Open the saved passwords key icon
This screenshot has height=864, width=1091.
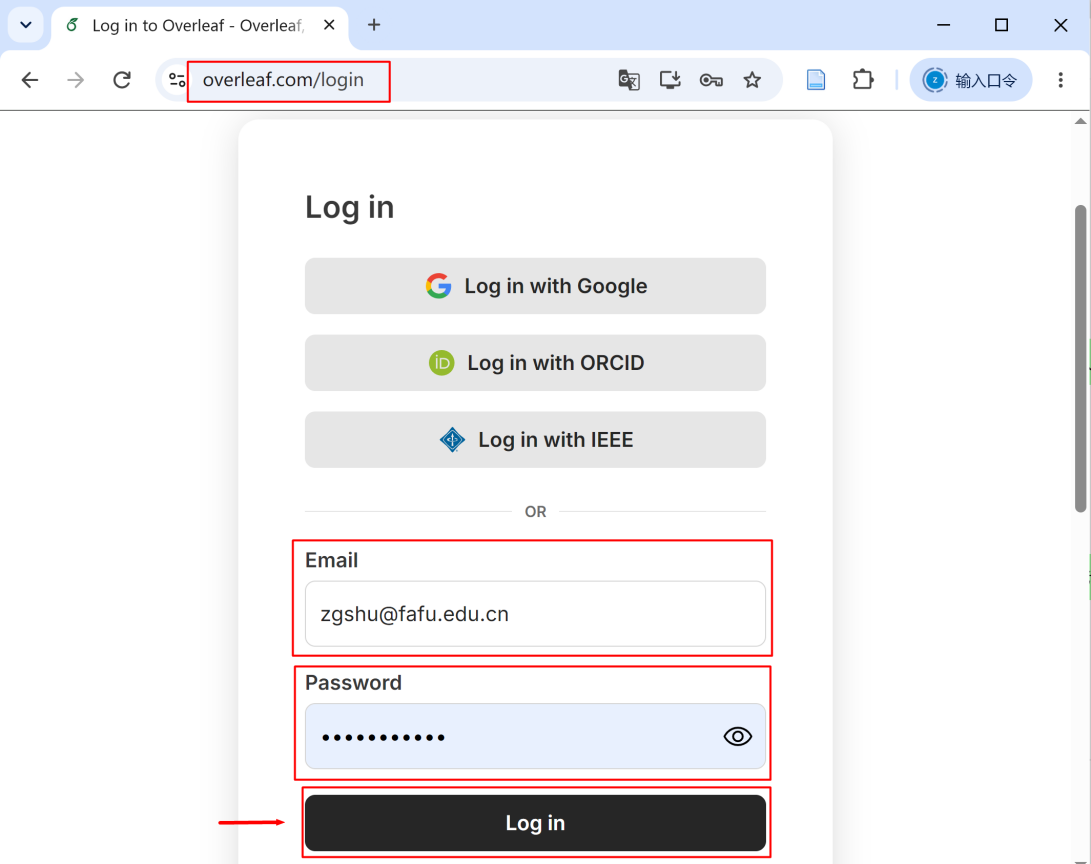[710, 80]
